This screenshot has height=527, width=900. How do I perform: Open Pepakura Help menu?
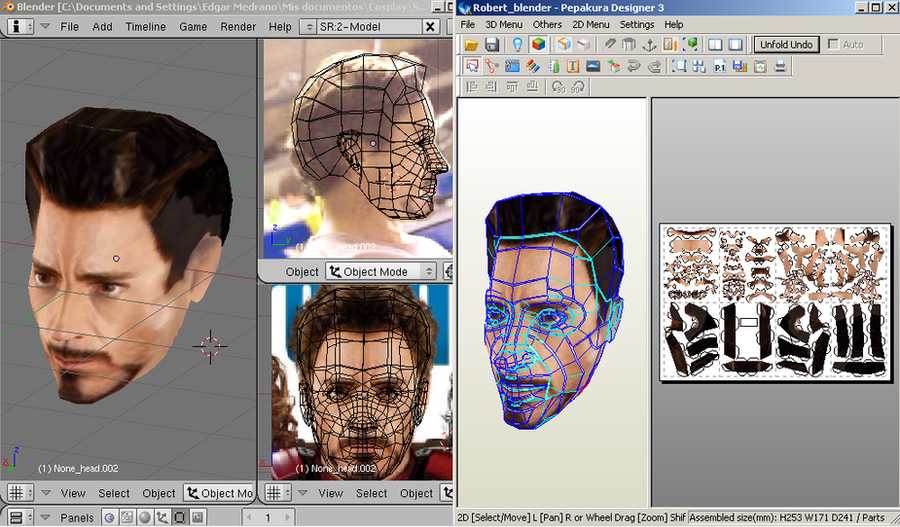coord(674,25)
